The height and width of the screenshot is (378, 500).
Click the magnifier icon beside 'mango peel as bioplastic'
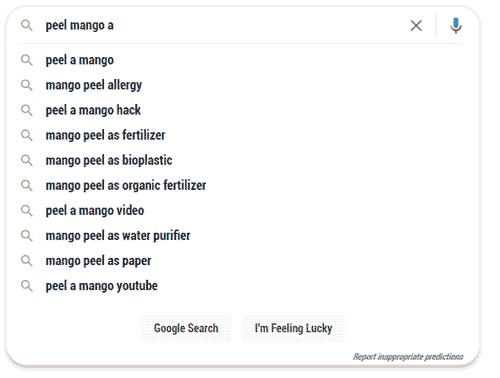click(27, 160)
